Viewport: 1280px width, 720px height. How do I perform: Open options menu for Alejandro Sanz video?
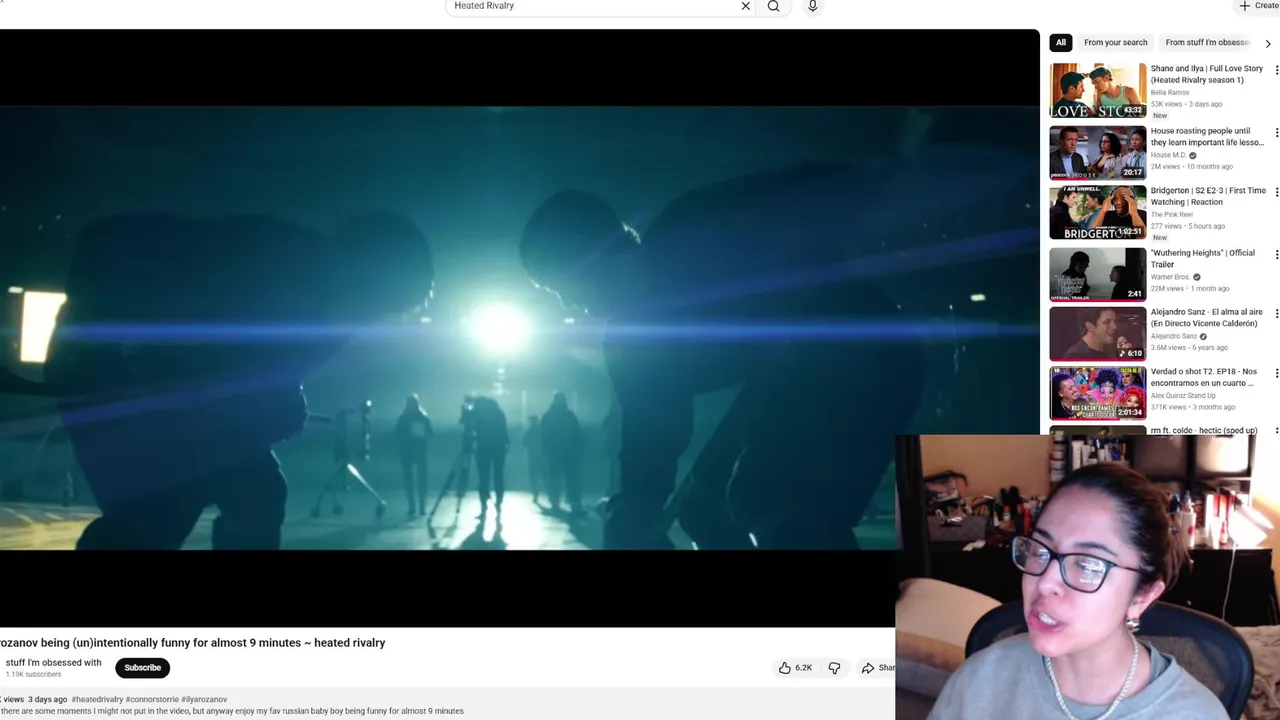[1276, 313]
